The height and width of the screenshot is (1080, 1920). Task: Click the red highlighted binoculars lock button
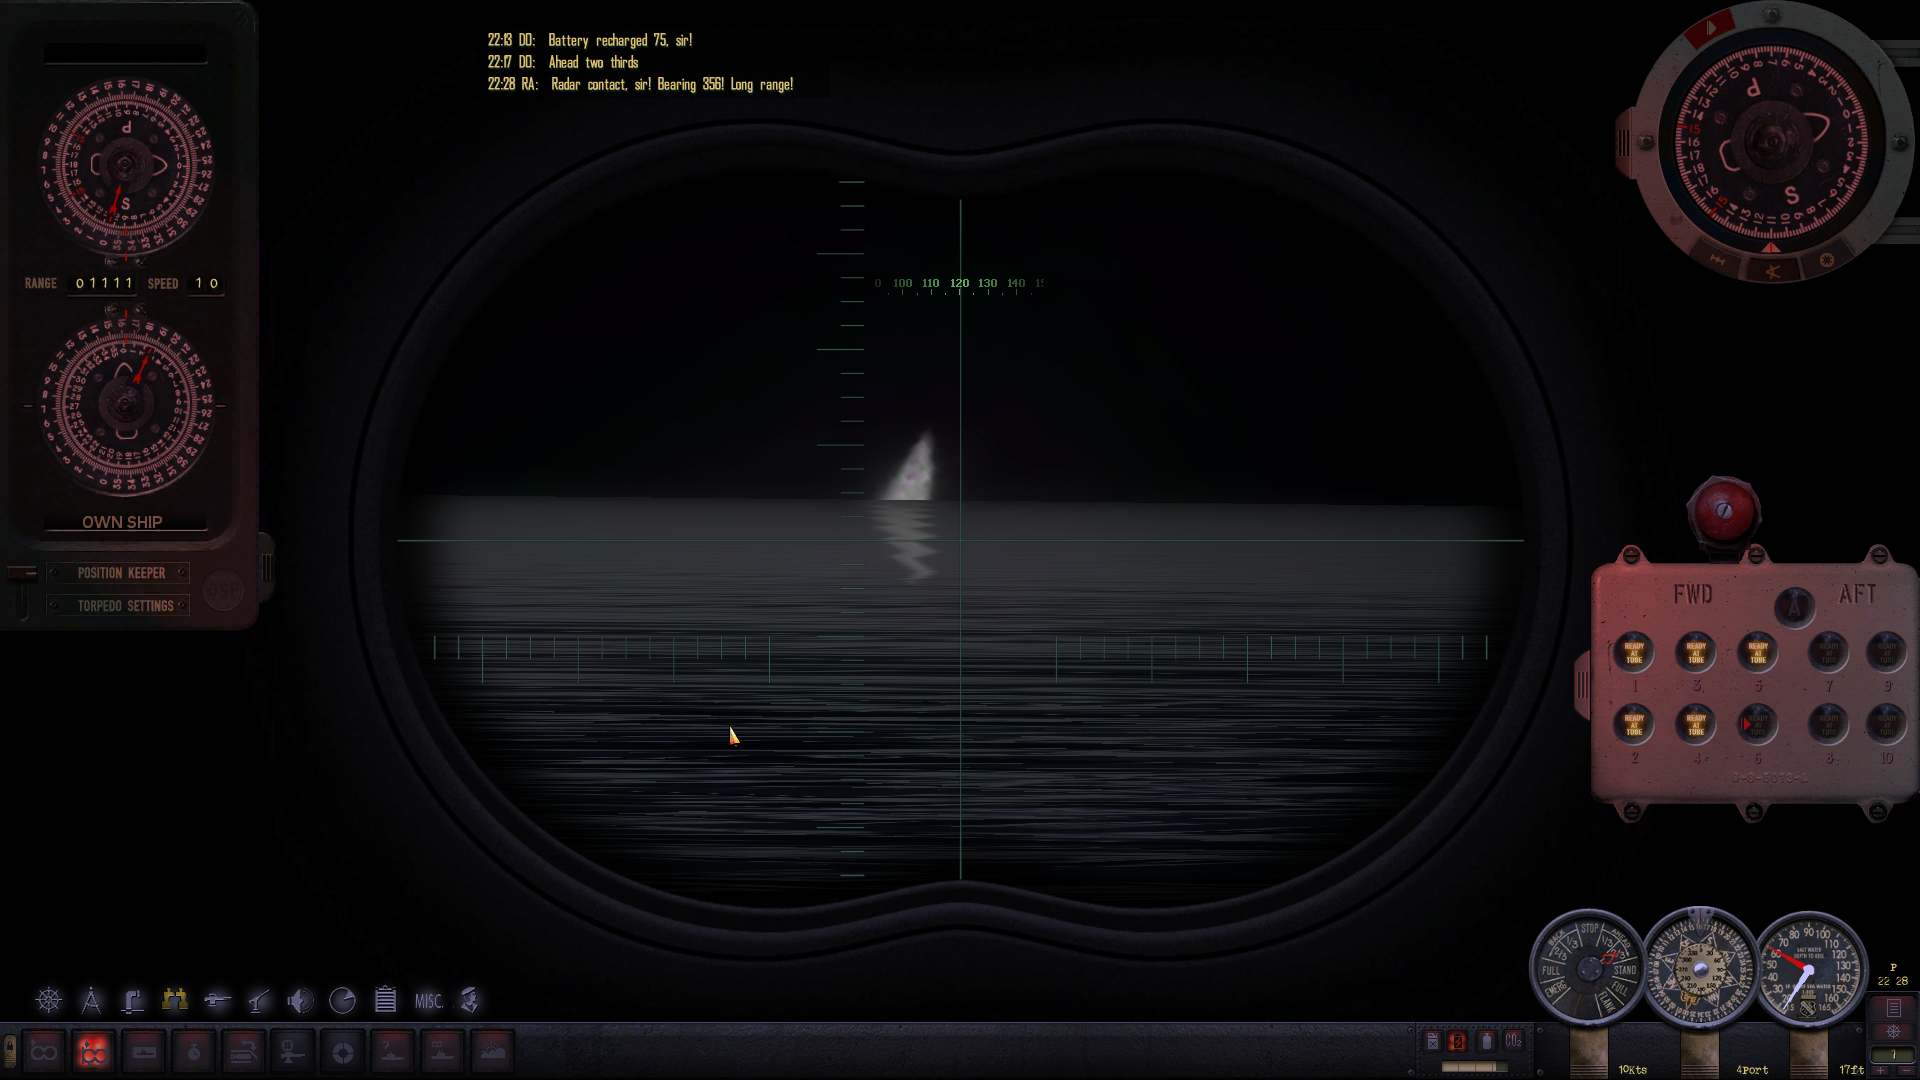tap(93, 1052)
